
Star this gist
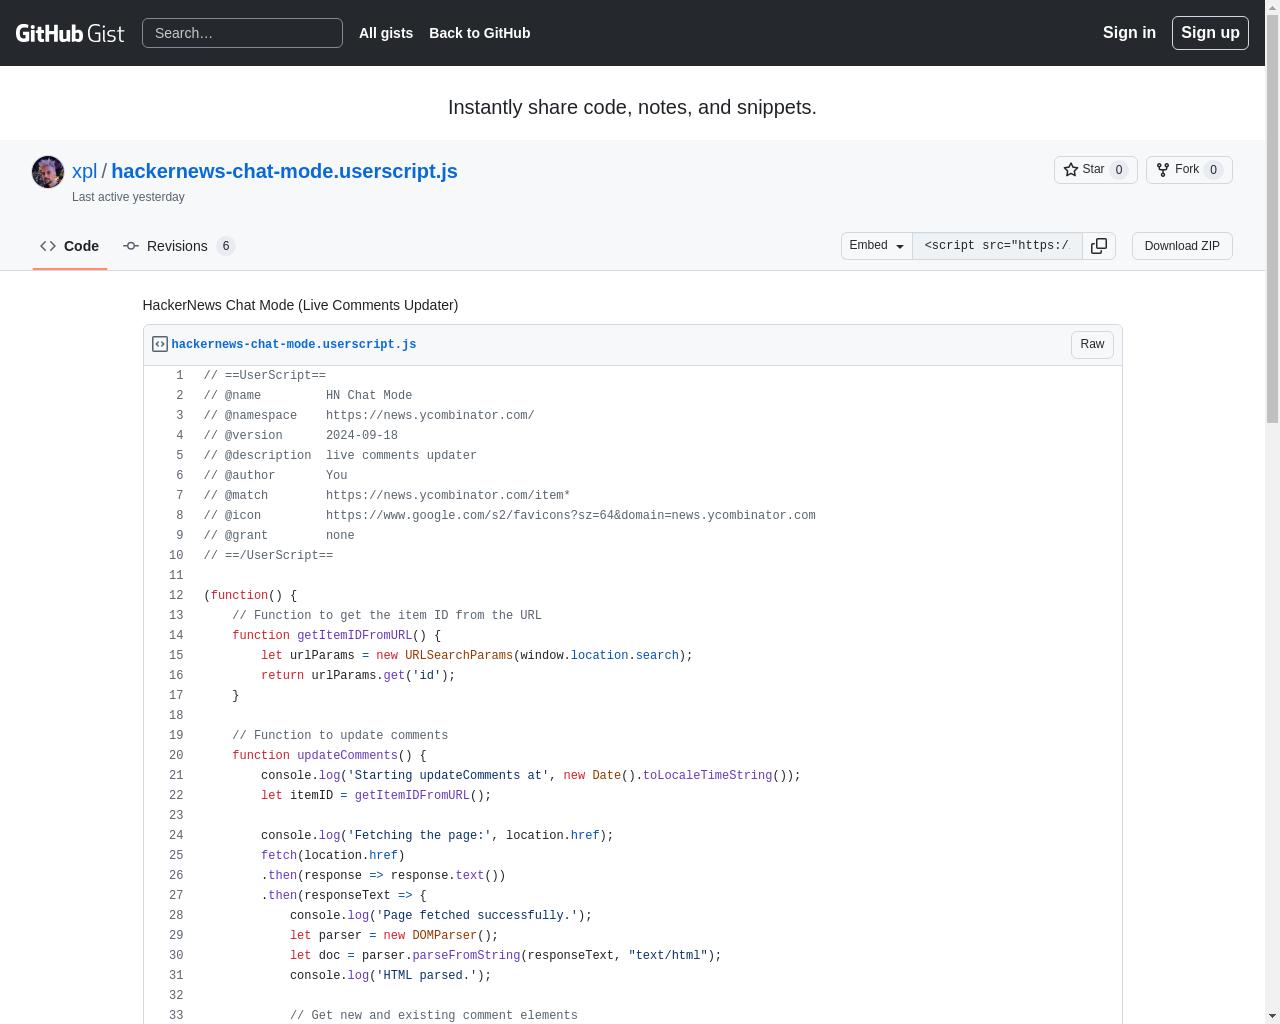point(1095,170)
